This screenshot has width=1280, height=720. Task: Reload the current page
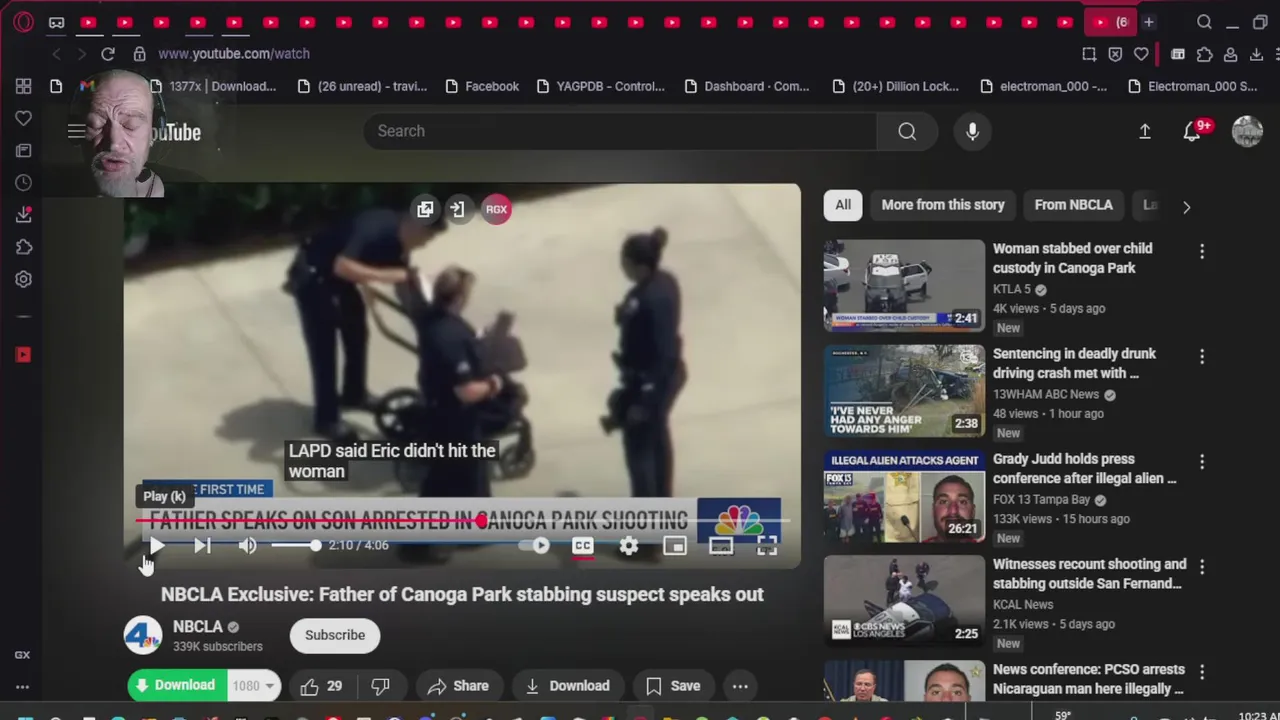[108, 54]
